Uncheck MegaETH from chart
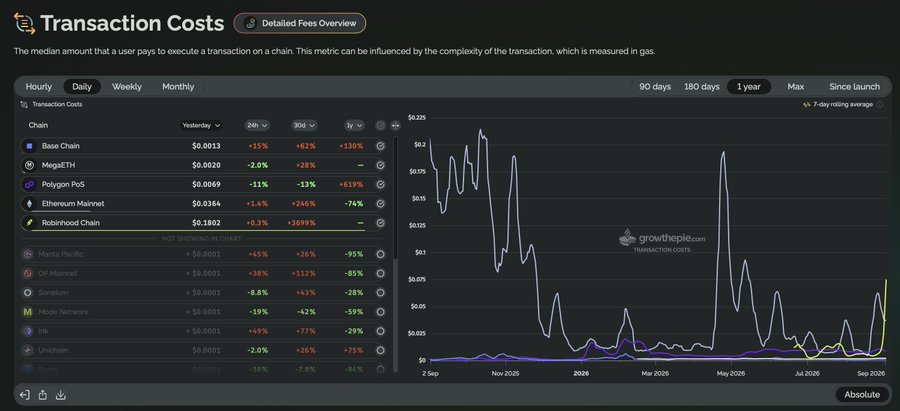 click(x=380, y=165)
